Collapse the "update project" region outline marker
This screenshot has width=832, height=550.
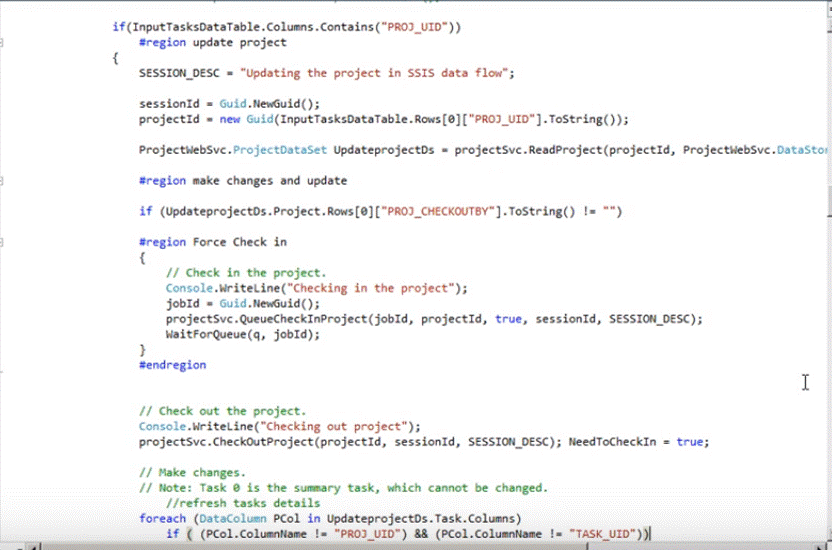(2, 42)
